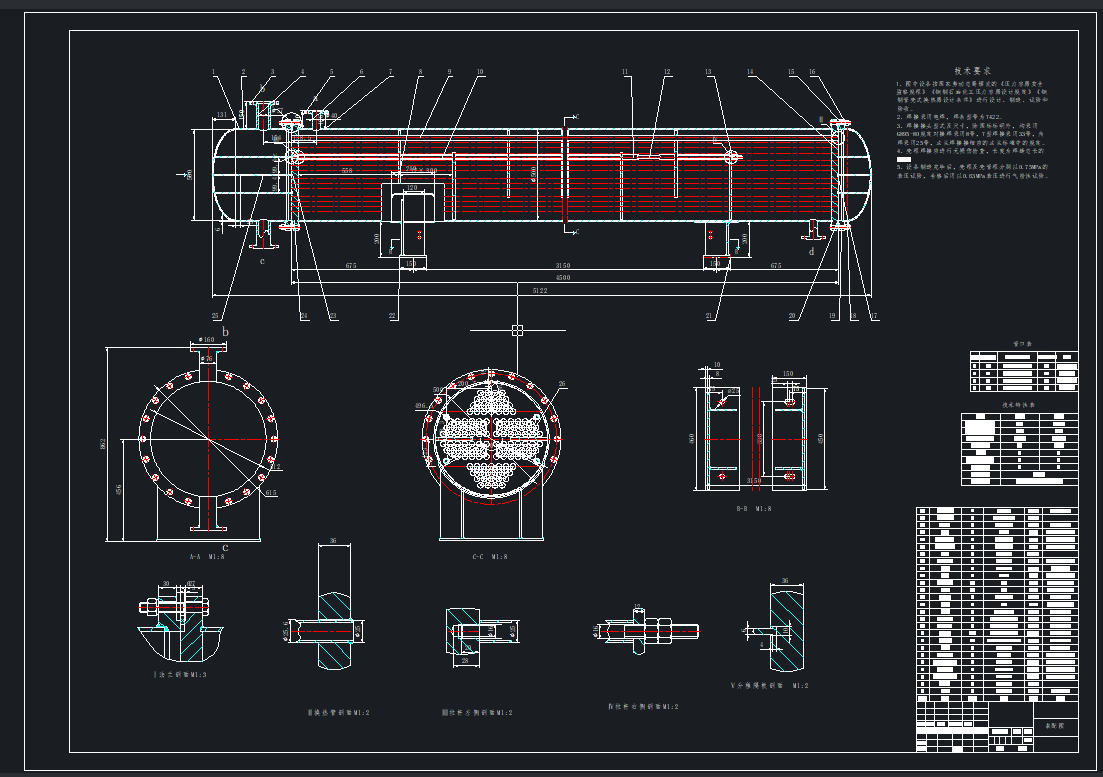
Task: Click the tube bundle in the C-C section
Action: 491,439
